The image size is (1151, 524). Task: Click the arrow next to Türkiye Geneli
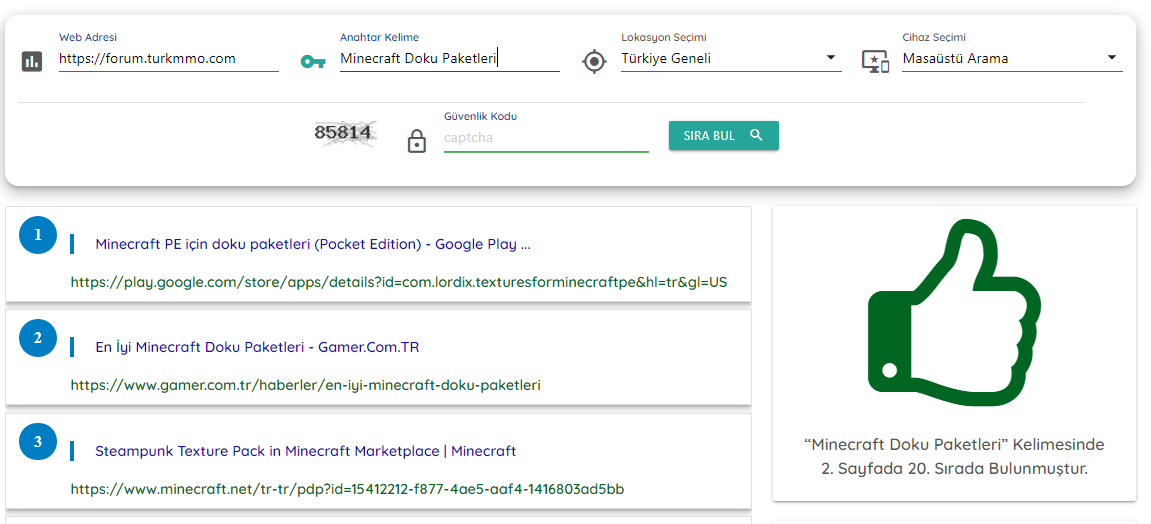pyautogui.click(x=831, y=57)
